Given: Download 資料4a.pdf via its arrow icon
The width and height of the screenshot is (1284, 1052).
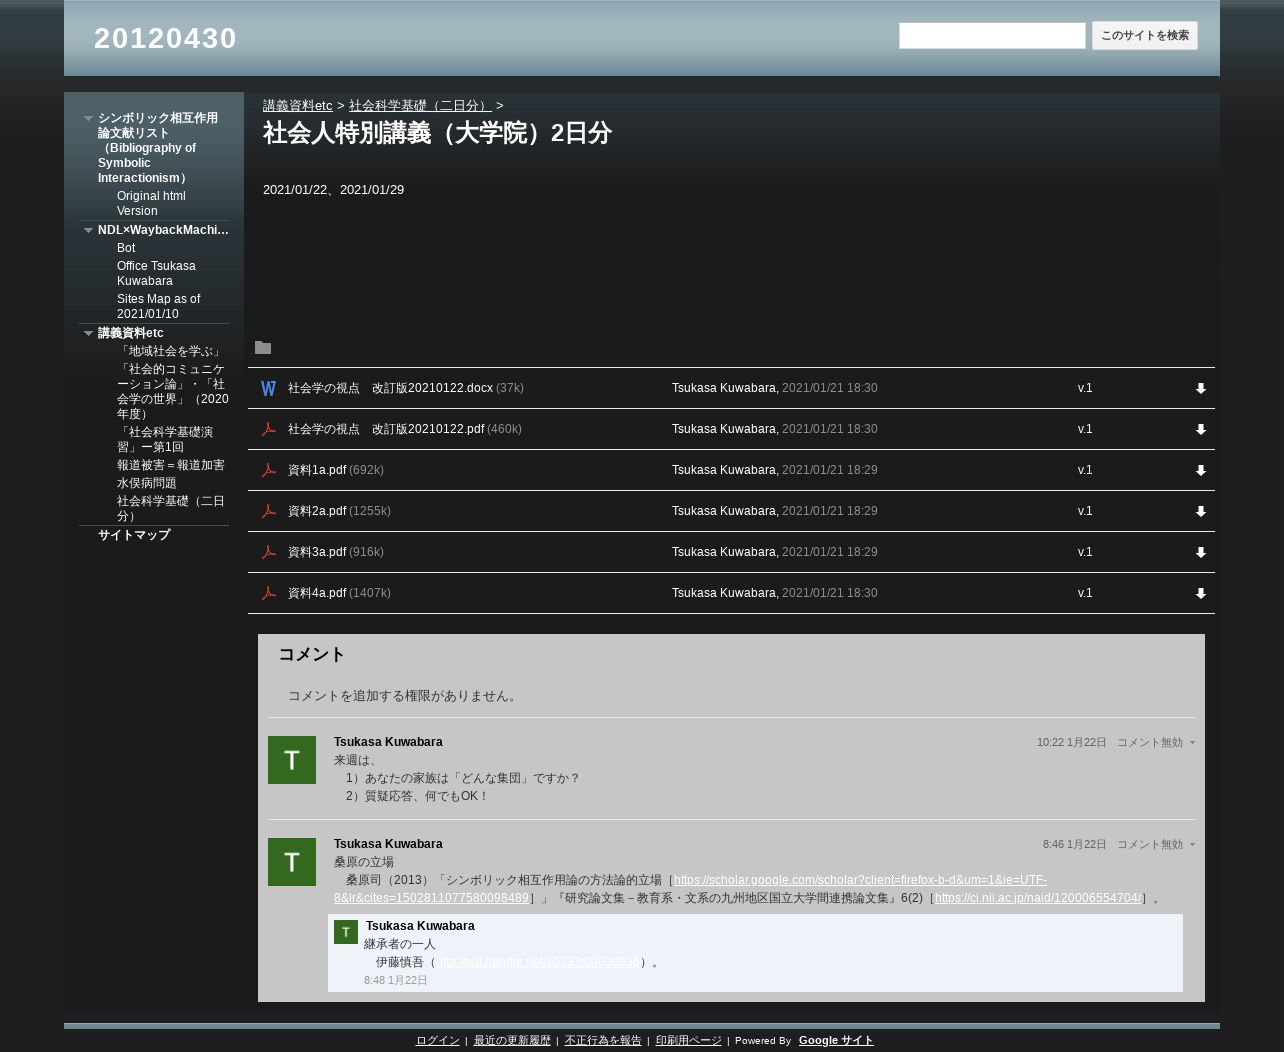Looking at the screenshot, I should pyautogui.click(x=1201, y=594).
